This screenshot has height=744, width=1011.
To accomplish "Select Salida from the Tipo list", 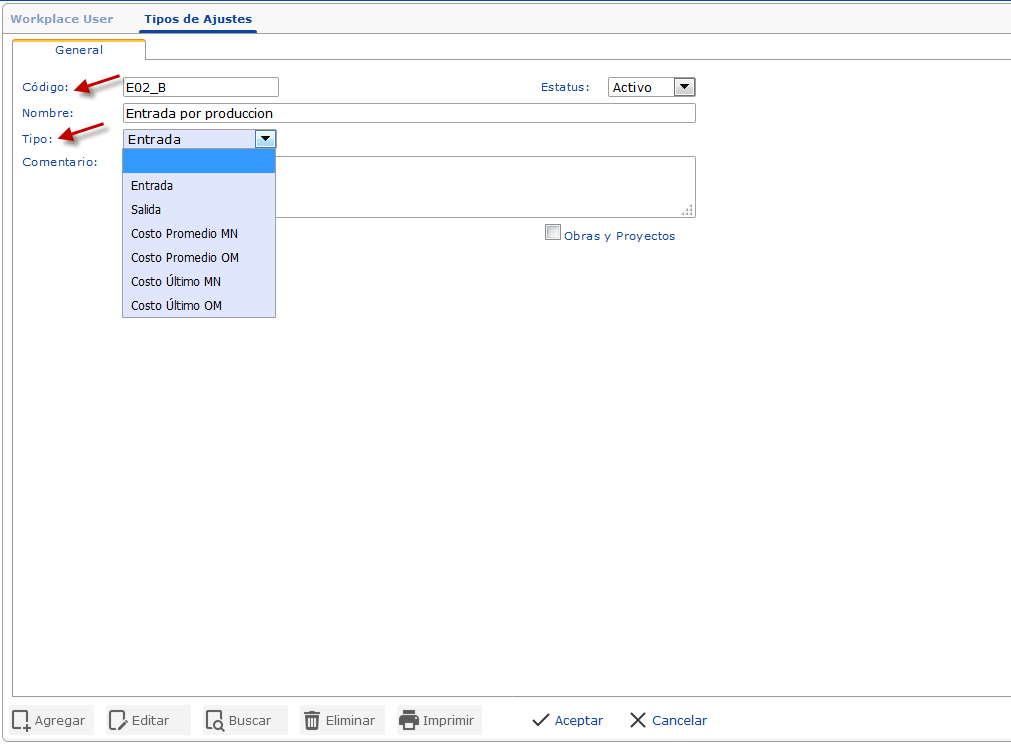I will click(x=146, y=210).
